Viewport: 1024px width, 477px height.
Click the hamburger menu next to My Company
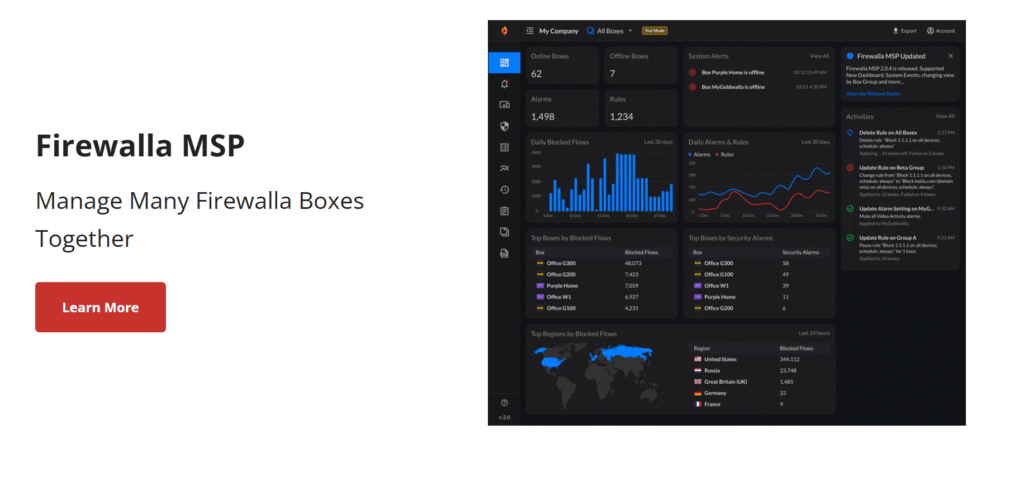[x=530, y=31]
